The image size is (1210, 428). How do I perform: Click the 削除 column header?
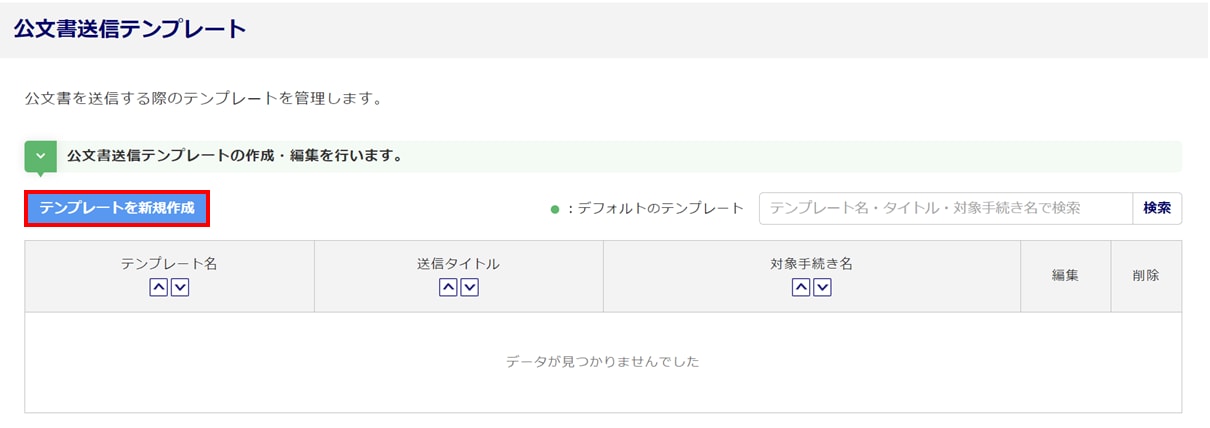pos(1146,276)
